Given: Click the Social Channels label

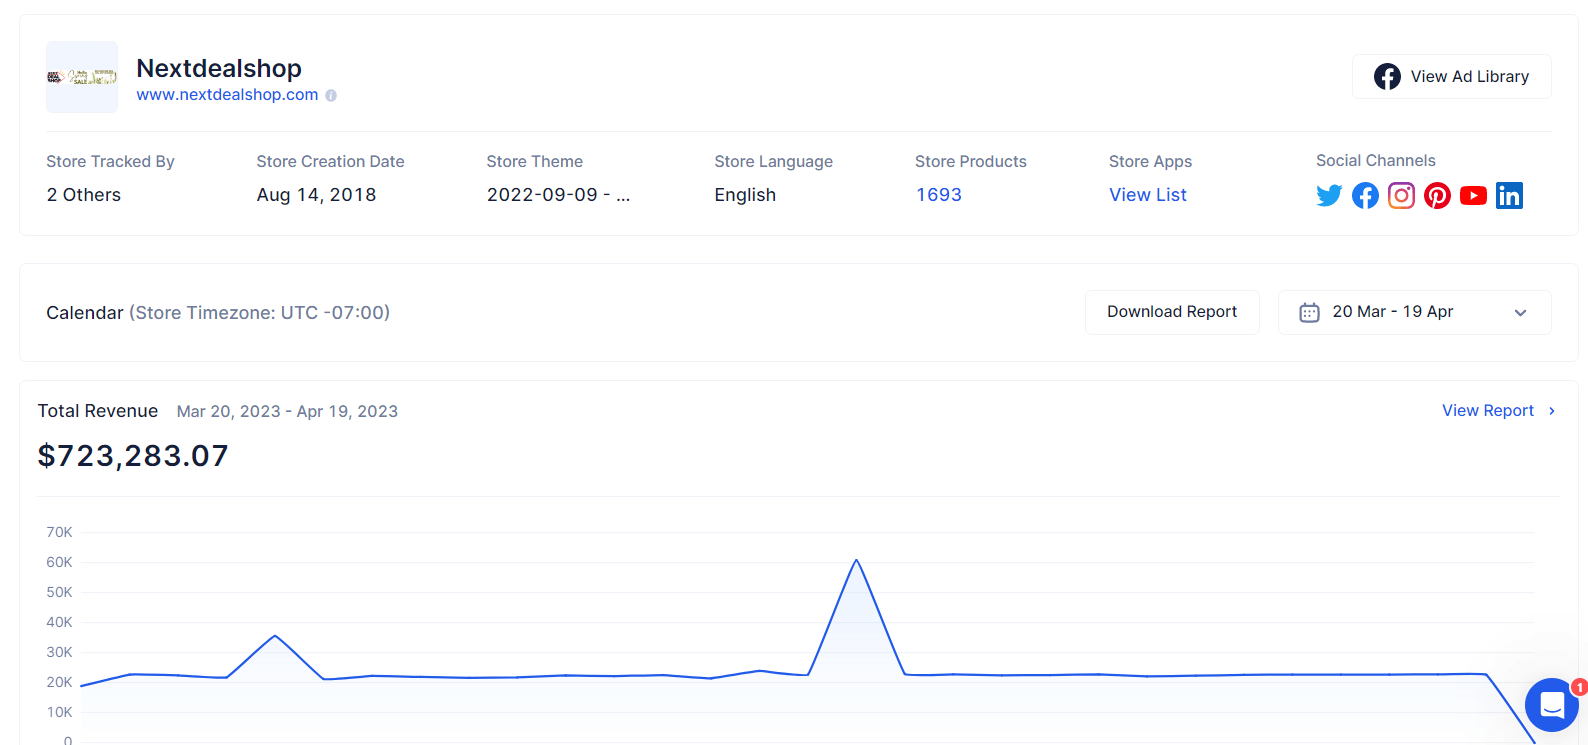Looking at the screenshot, I should [x=1375, y=161].
